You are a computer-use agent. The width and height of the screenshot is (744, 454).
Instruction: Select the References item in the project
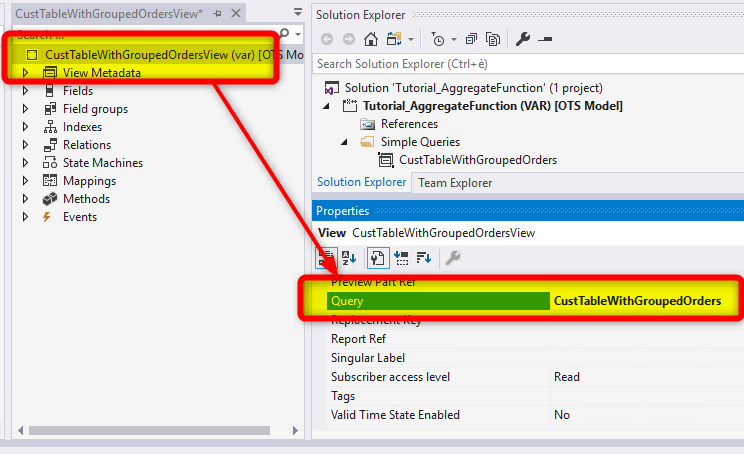[409, 124]
